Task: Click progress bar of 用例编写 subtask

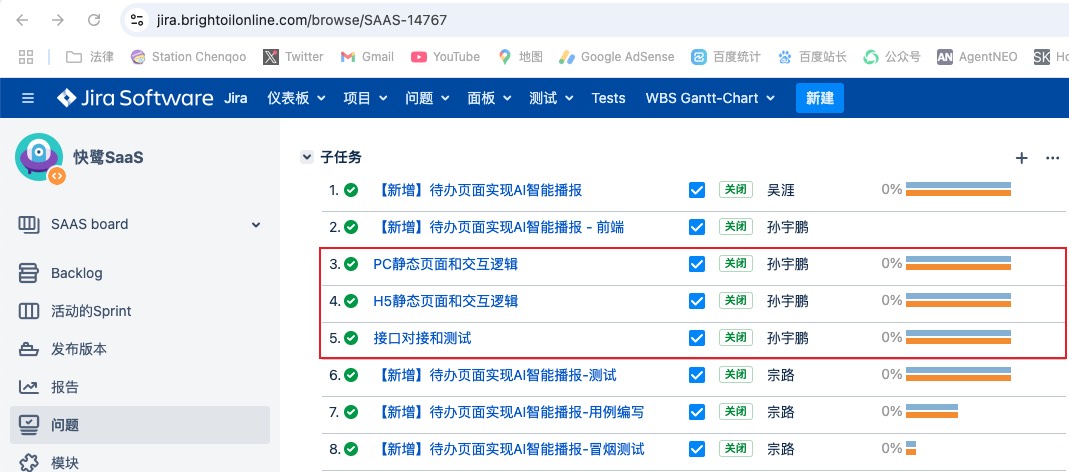Action: point(932,411)
